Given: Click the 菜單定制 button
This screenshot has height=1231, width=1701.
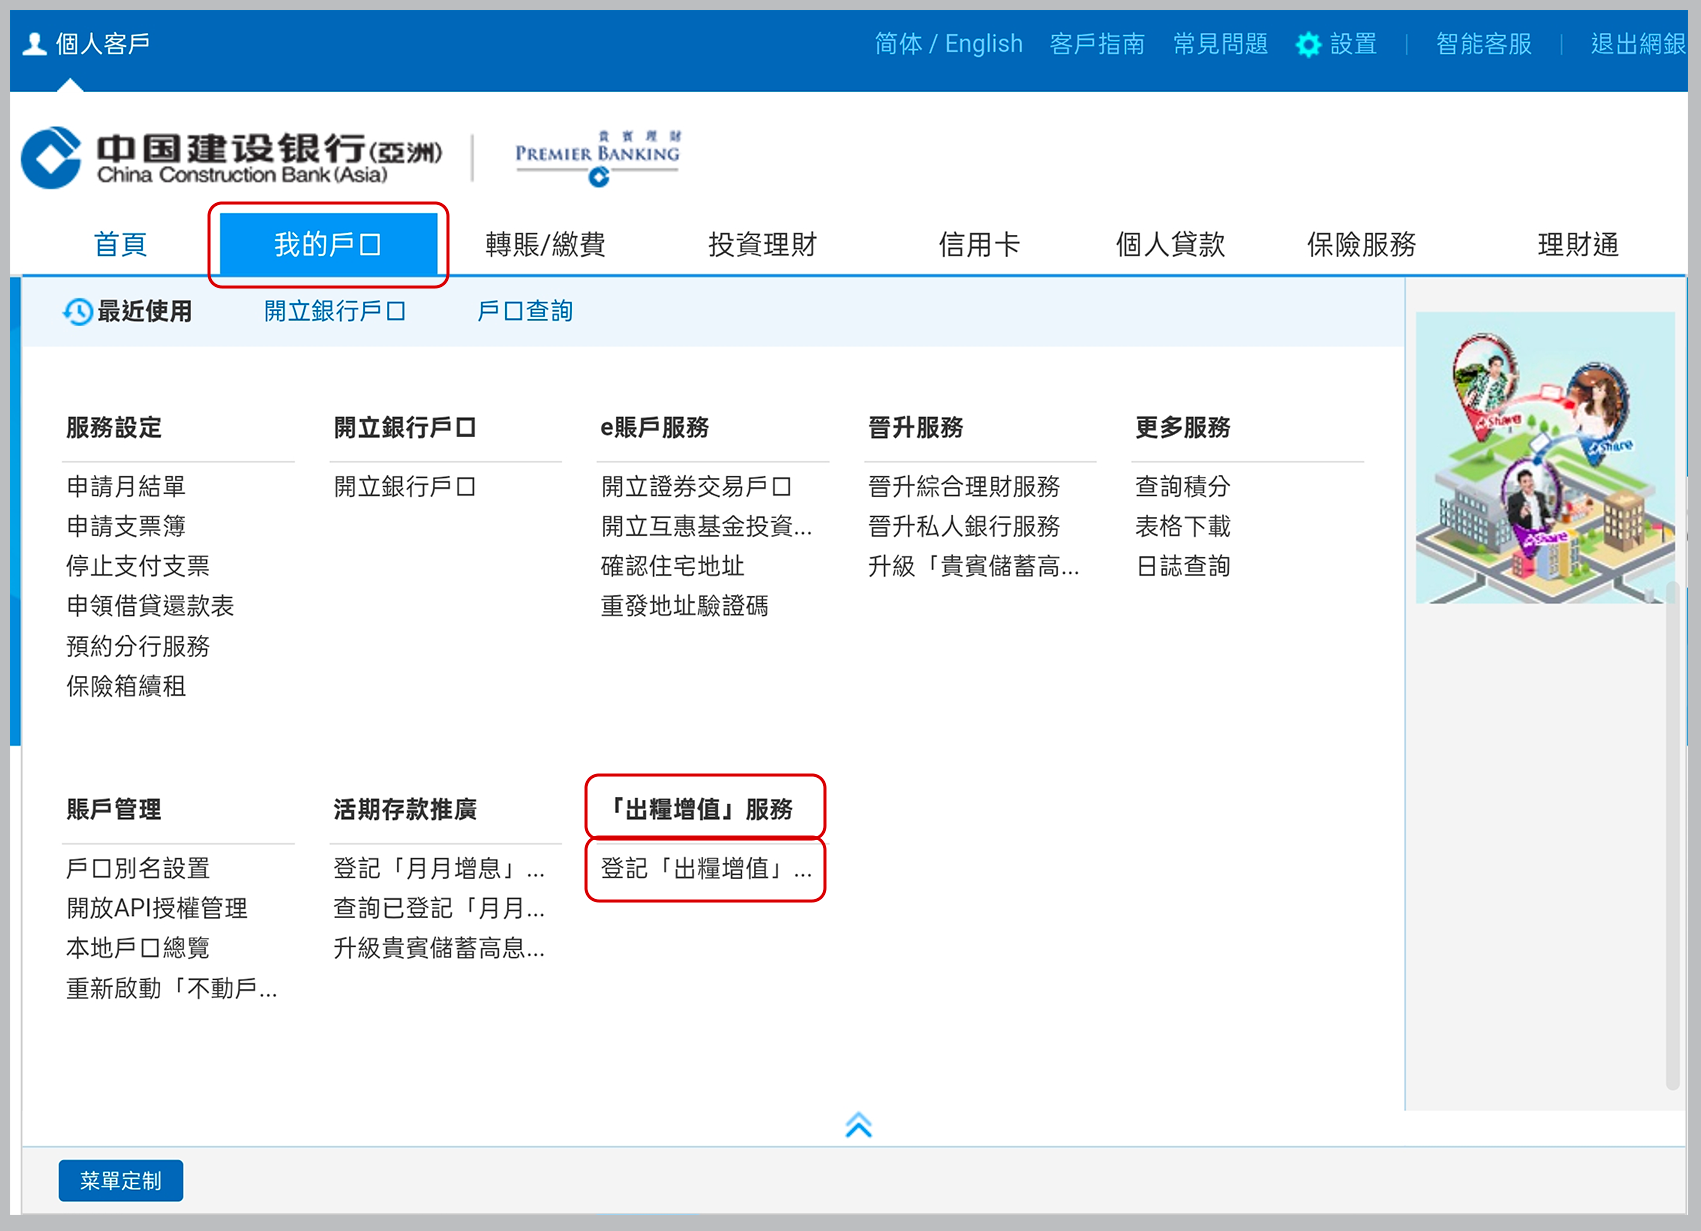Looking at the screenshot, I should [120, 1181].
